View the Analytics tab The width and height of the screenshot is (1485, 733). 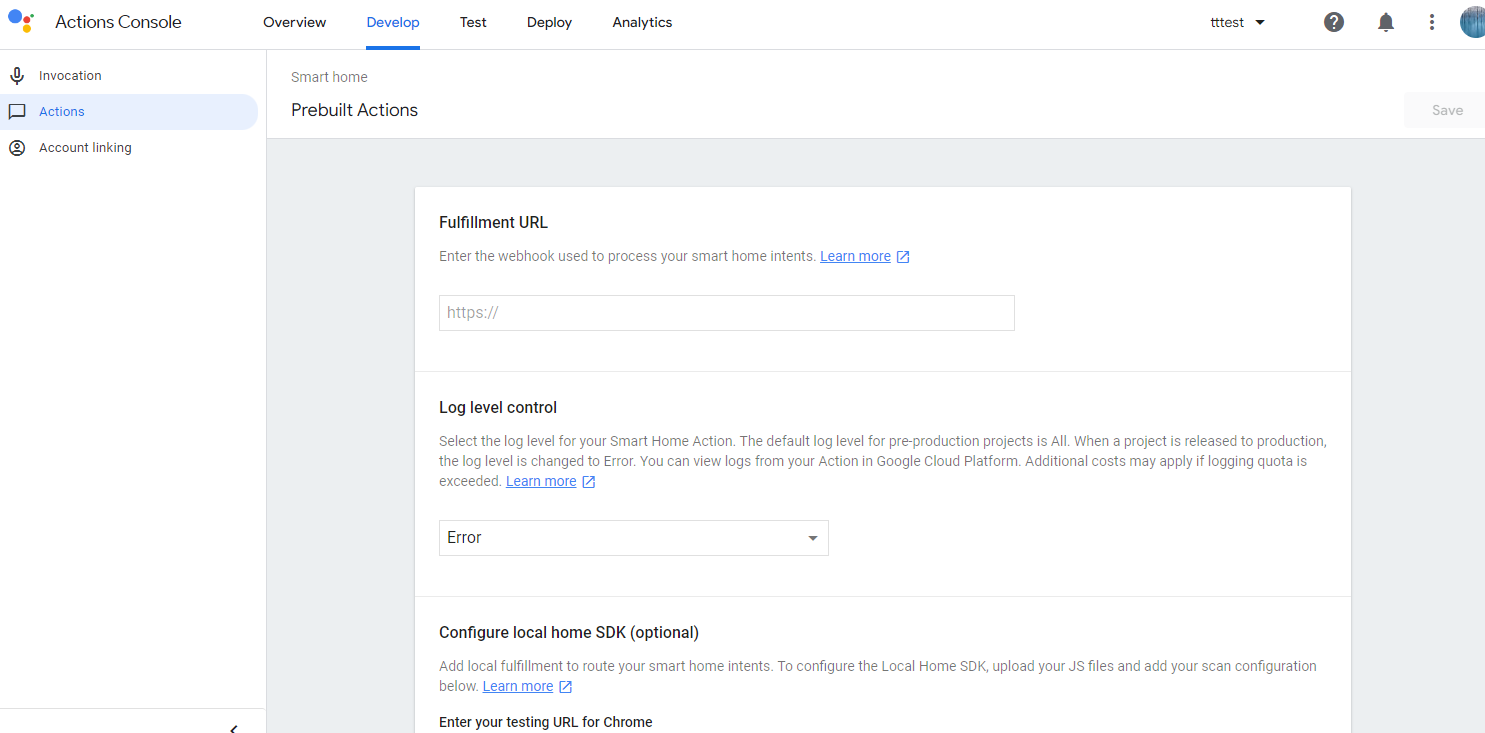point(642,22)
